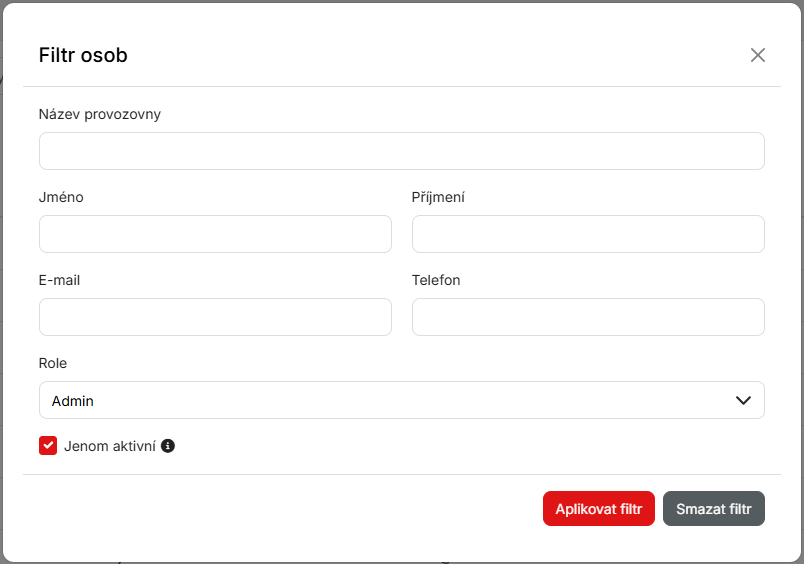Click the Role field label
804x564 pixels.
53,363
